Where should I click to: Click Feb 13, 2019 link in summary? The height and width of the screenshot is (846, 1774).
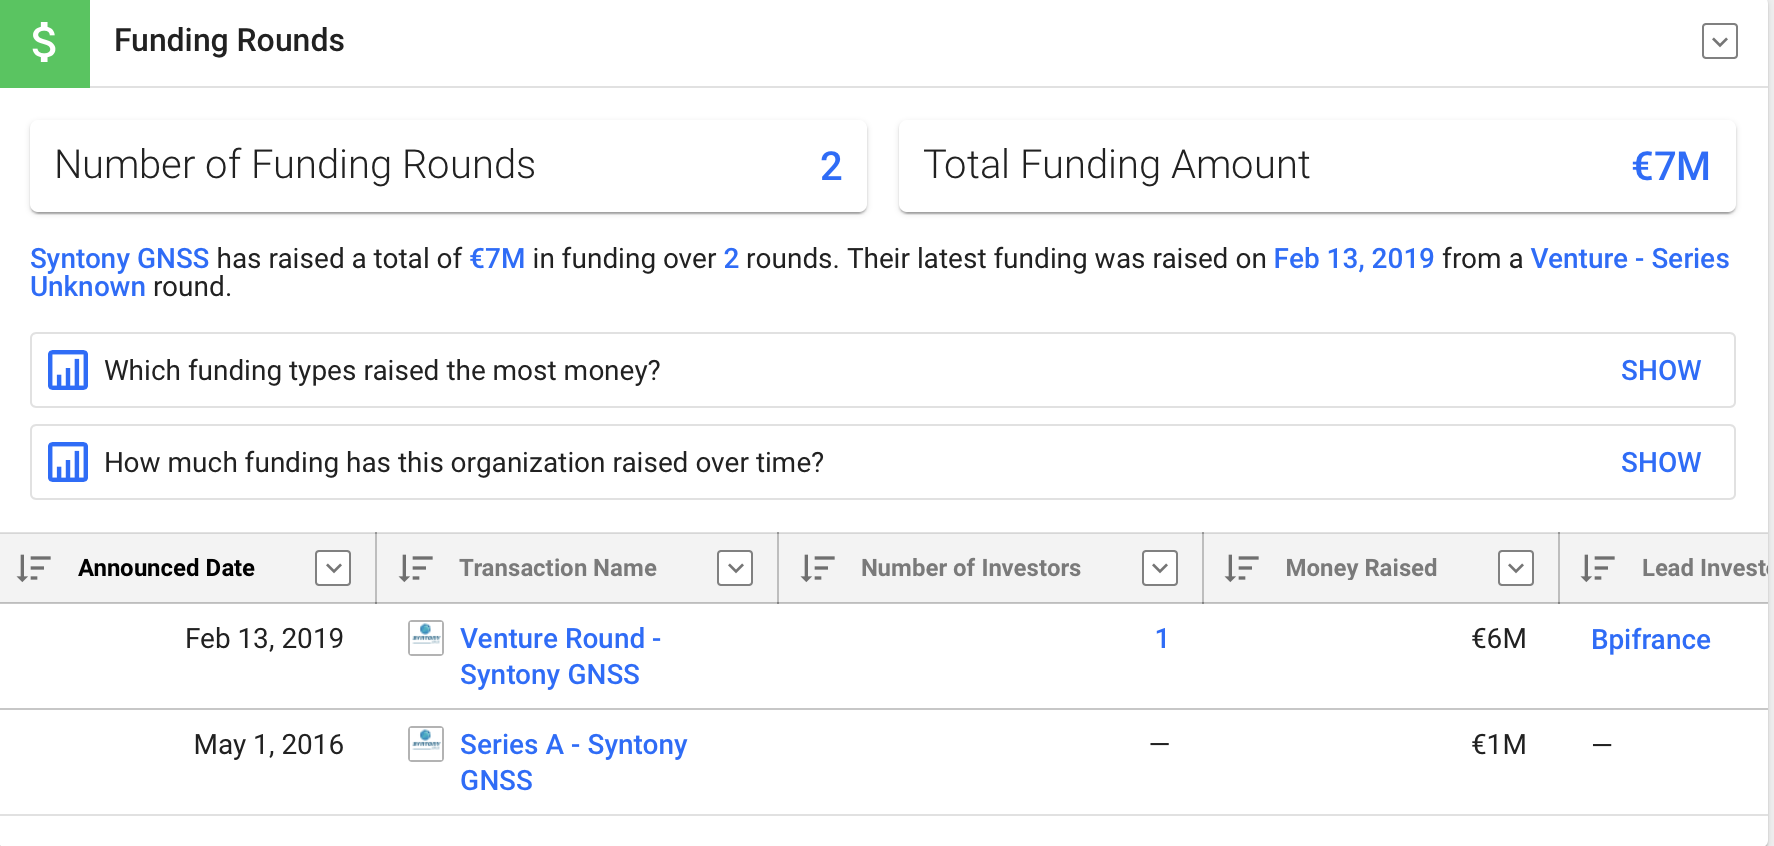pos(1354,258)
